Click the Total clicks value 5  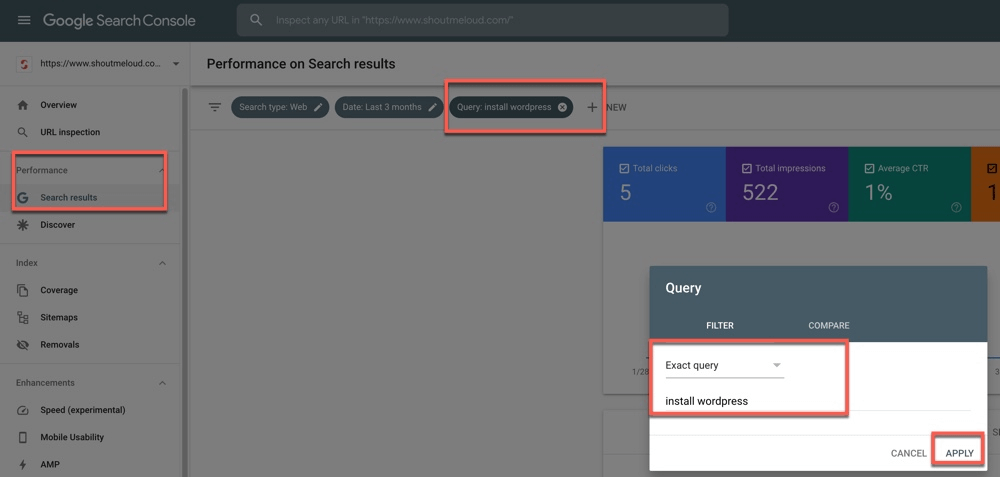(x=625, y=193)
